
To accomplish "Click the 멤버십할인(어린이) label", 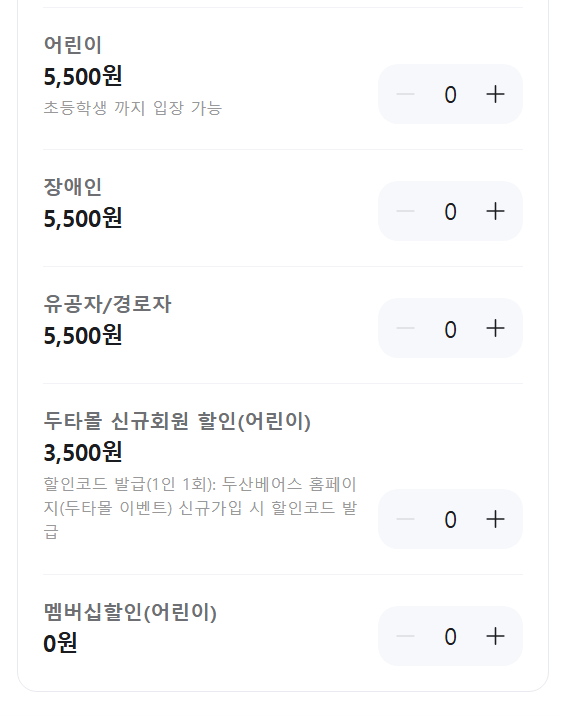I will [x=130, y=612].
